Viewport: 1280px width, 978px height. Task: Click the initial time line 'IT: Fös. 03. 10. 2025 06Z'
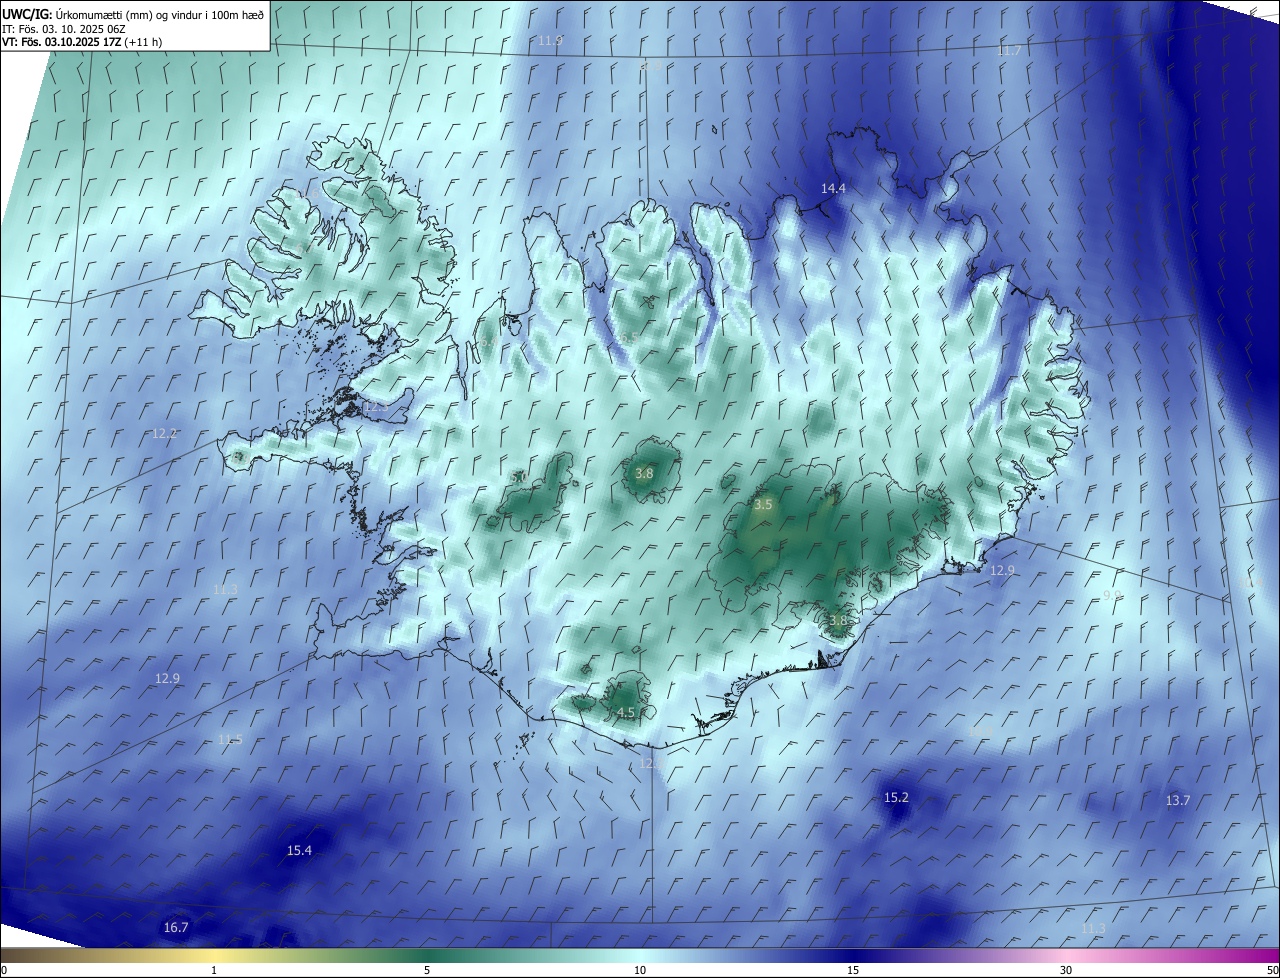click(63, 28)
